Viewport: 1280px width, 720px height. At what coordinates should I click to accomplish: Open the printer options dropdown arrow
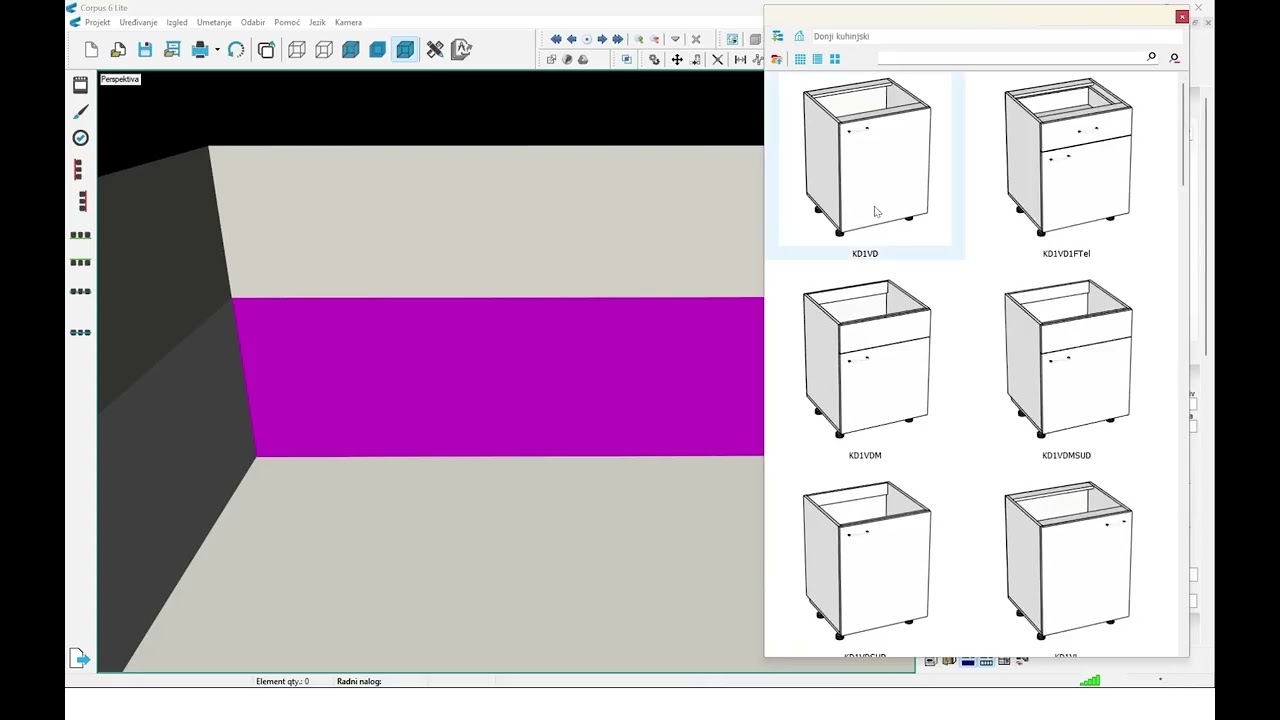pos(217,50)
